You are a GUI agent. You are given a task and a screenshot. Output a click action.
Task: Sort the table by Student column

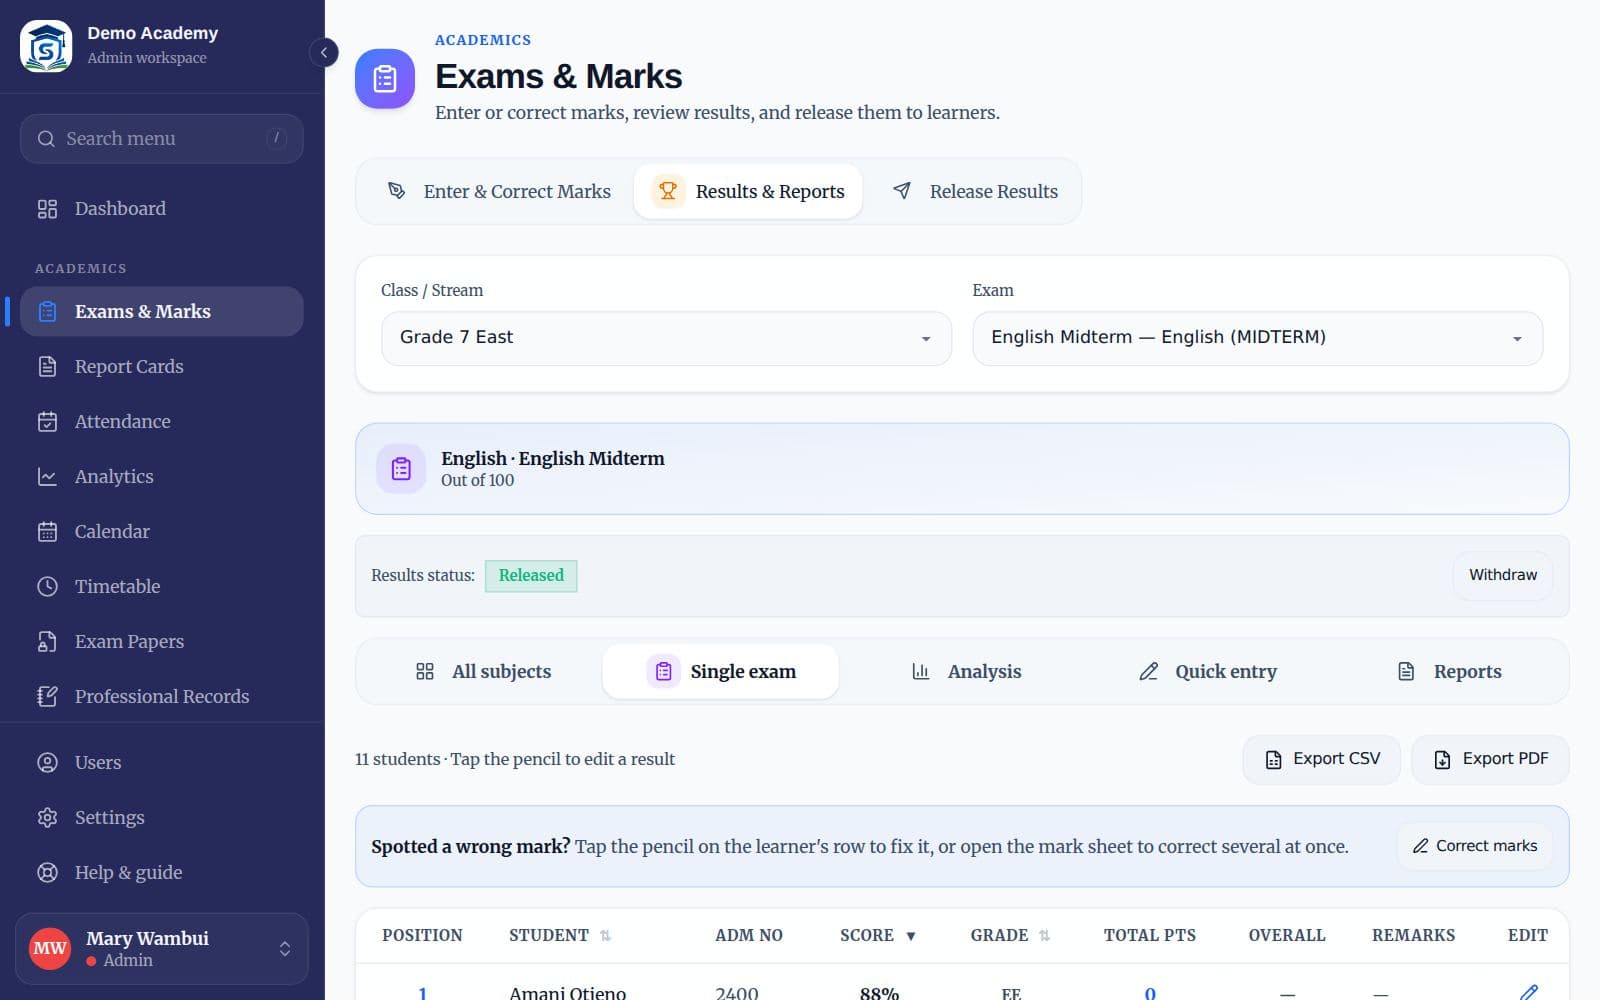559,936
